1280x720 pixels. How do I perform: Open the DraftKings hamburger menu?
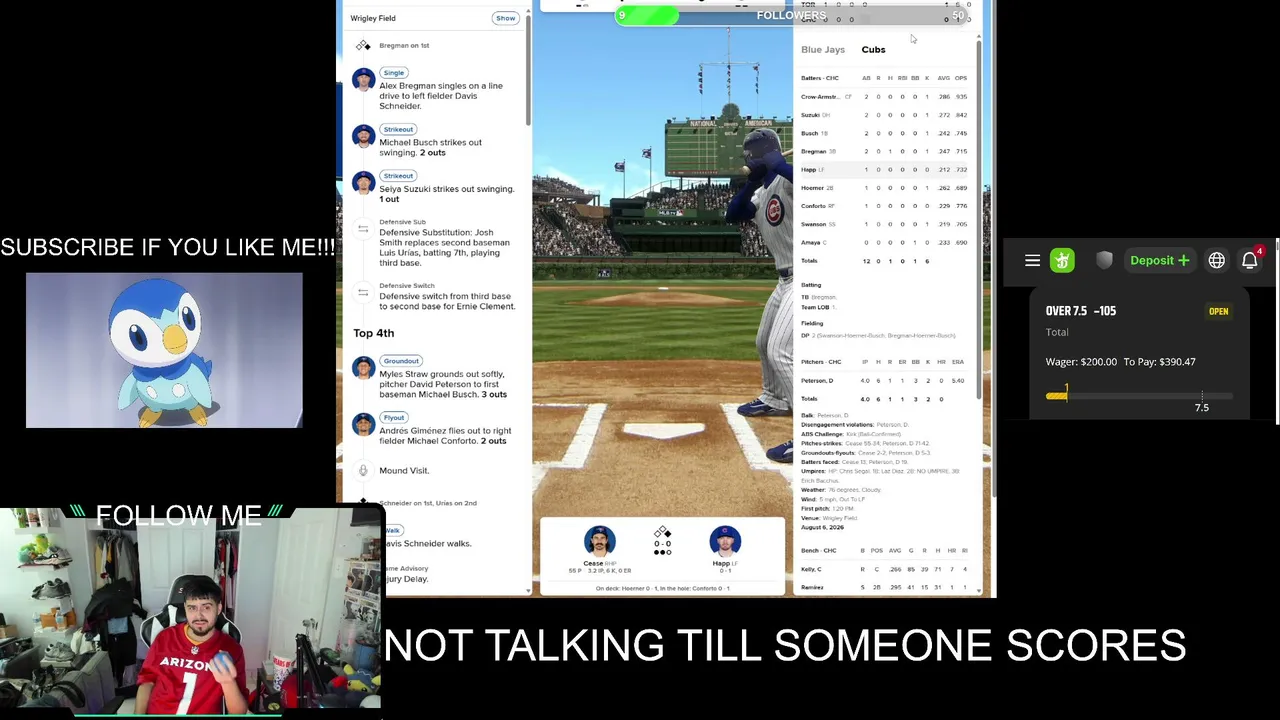pos(1032,261)
